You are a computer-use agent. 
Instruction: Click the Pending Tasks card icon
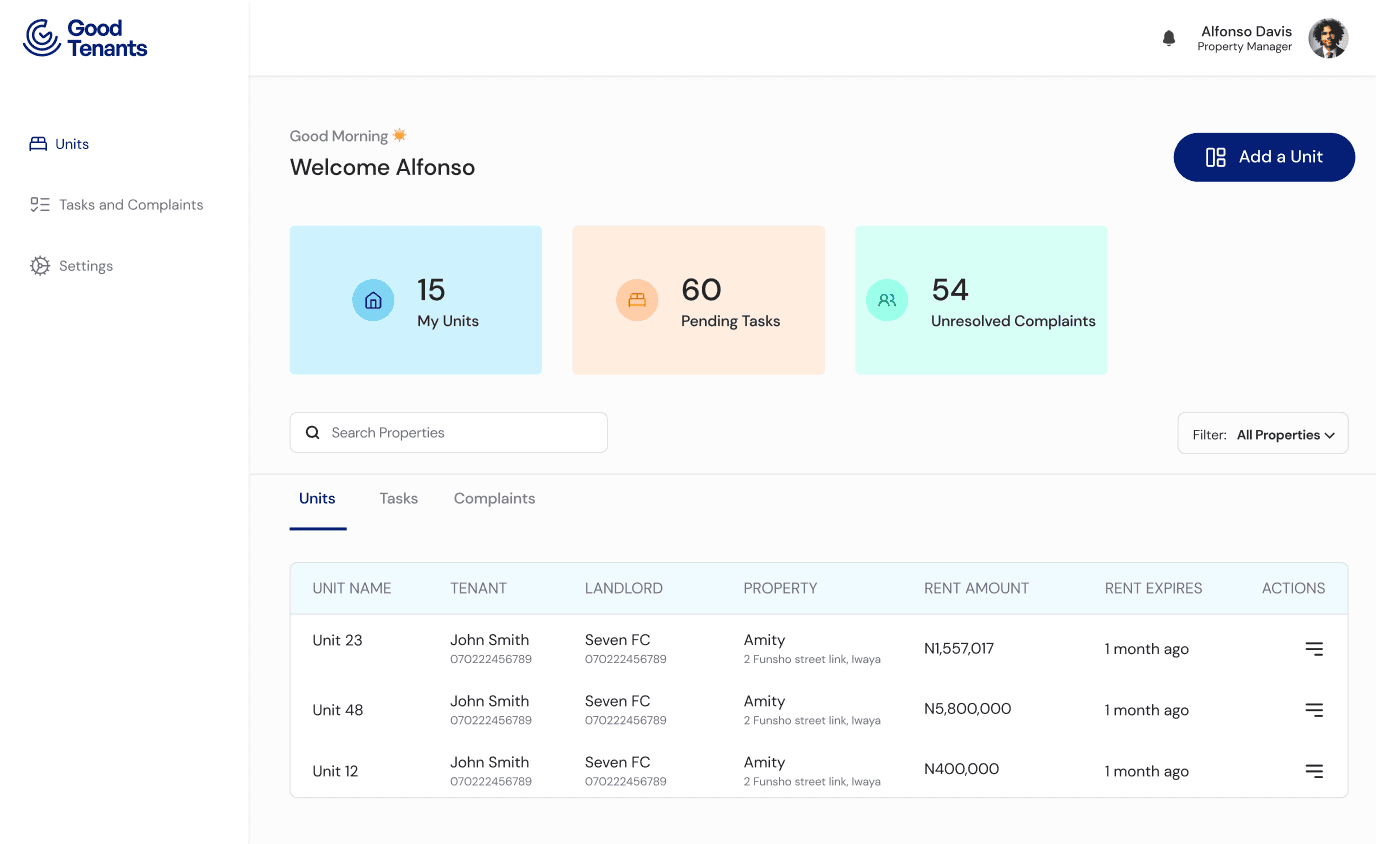(x=637, y=300)
